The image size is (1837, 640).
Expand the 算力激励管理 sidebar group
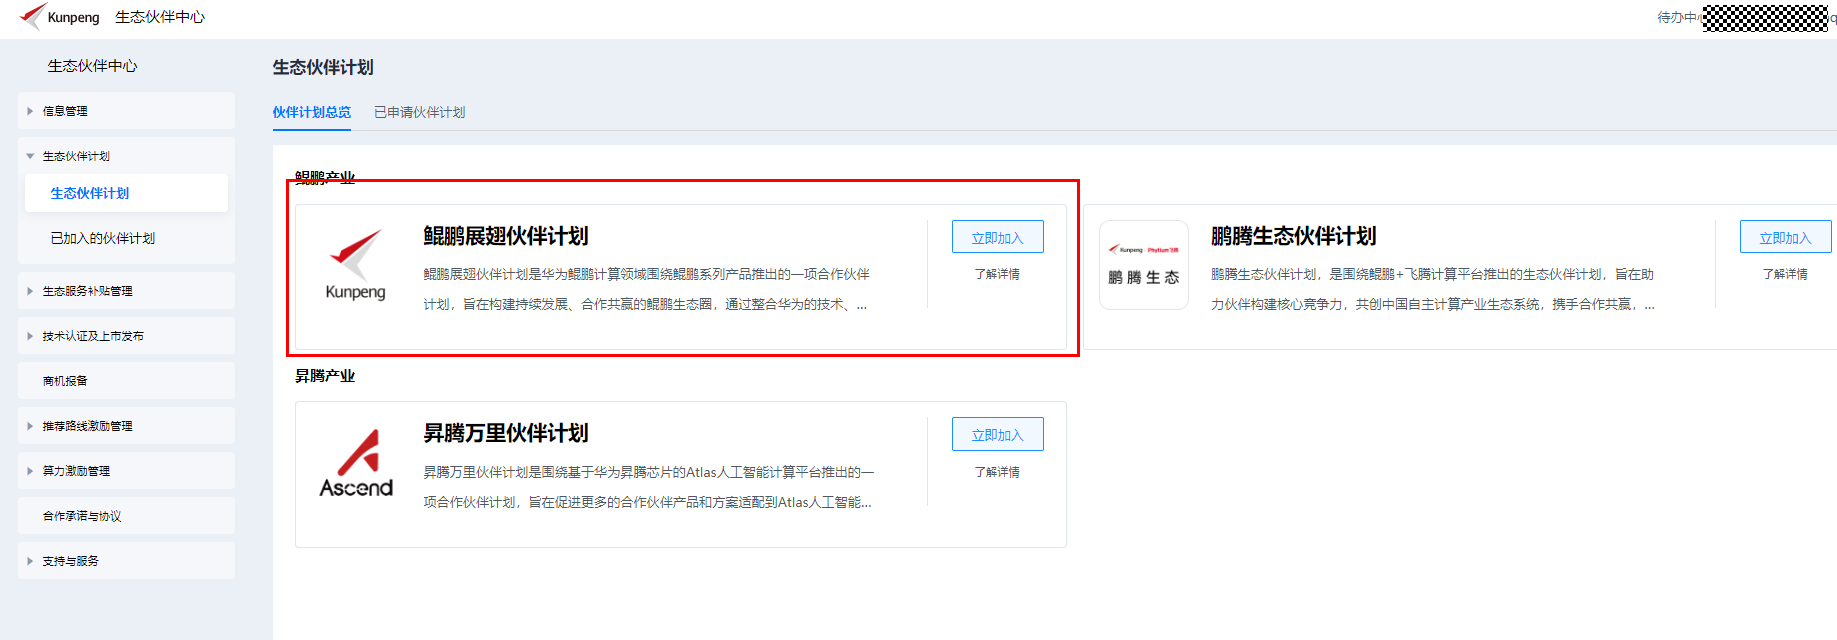[126, 471]
